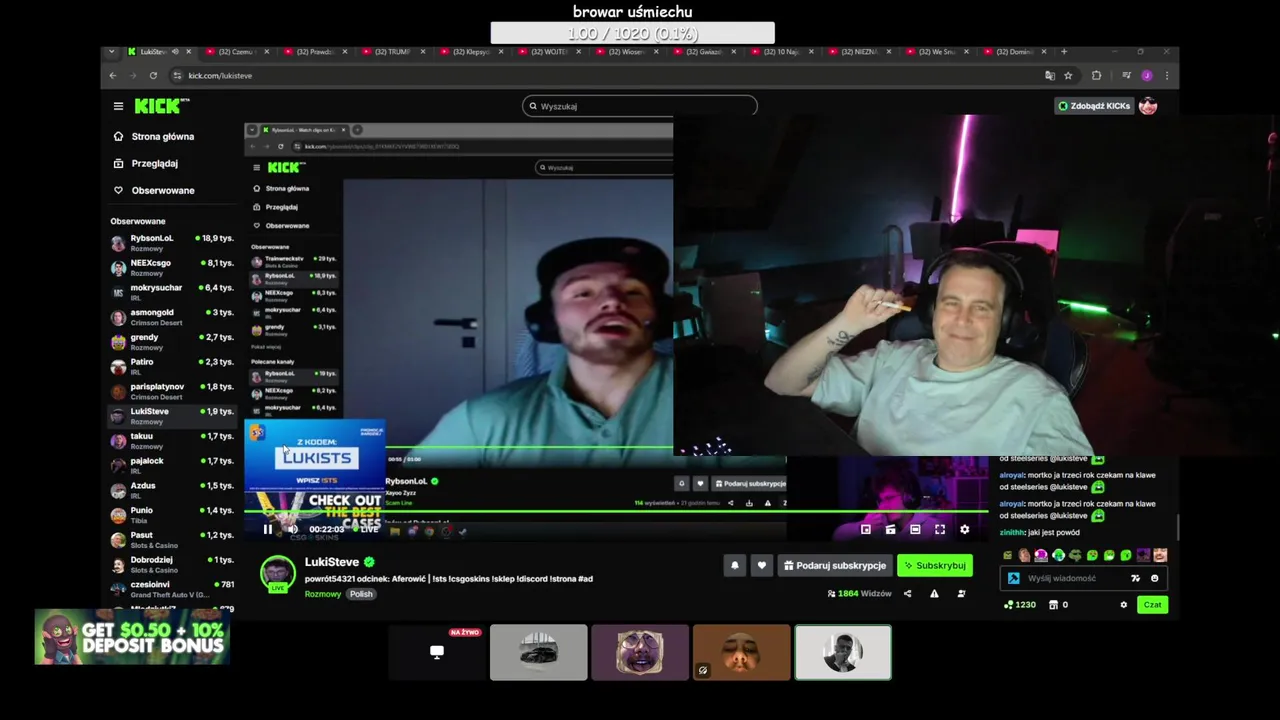The image size is (1280, 720).
Task: Mute the stream volume
Action: tap(292, 529)
